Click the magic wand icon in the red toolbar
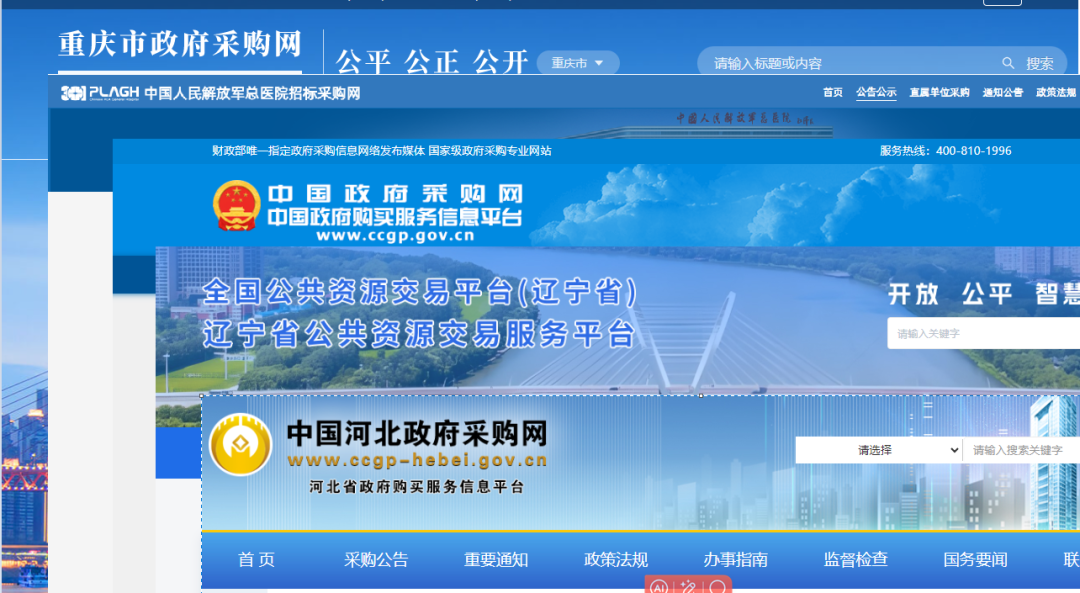The image size is (1080, 593). [688, 587]
